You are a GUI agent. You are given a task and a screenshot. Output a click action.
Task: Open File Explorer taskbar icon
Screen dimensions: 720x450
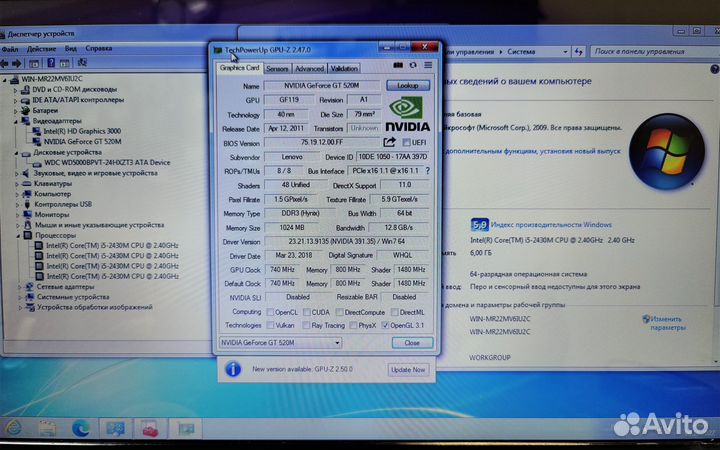(x=47, y=429)
